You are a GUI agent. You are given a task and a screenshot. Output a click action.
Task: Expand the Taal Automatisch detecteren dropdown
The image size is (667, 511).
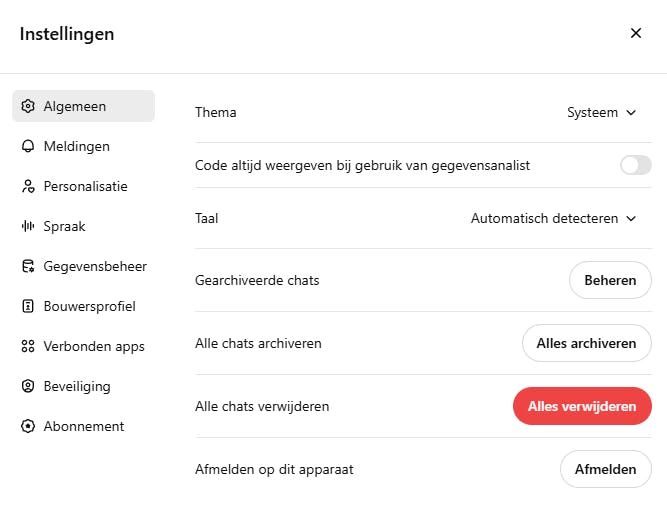tap(553, 218)
